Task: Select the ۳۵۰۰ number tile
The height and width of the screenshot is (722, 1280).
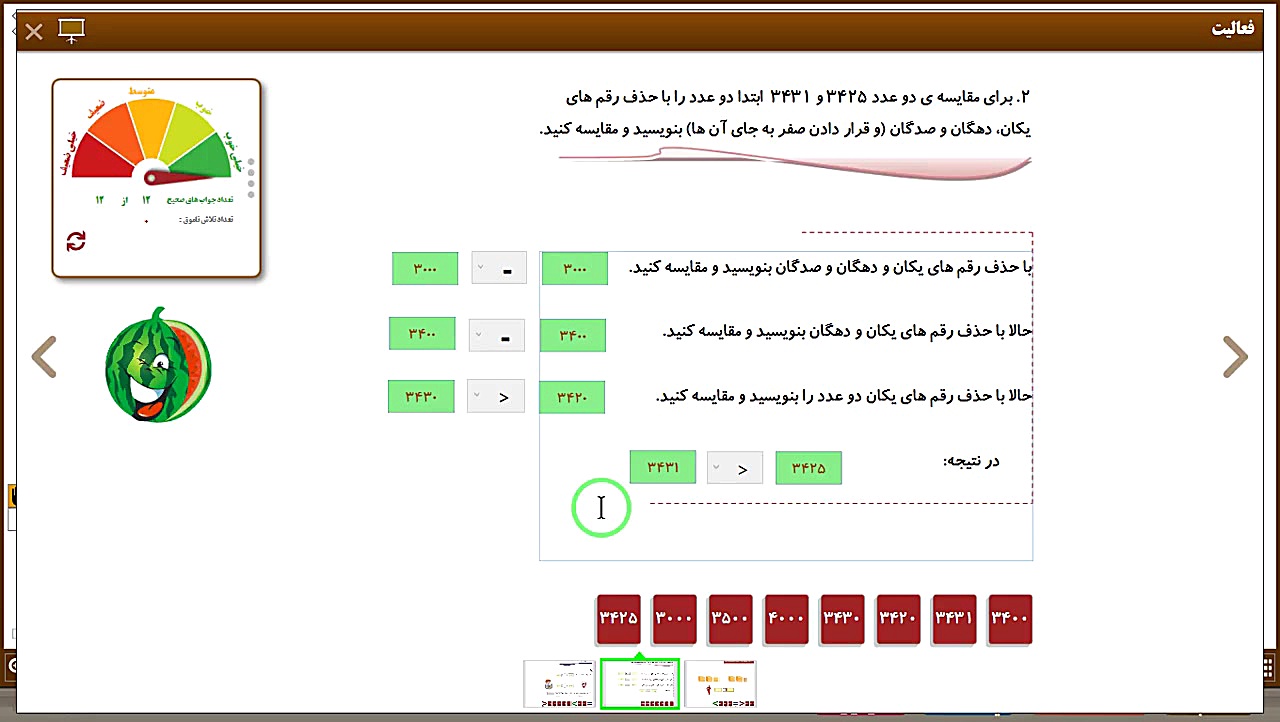Action: pyautogui.click(x=730, y=619)
